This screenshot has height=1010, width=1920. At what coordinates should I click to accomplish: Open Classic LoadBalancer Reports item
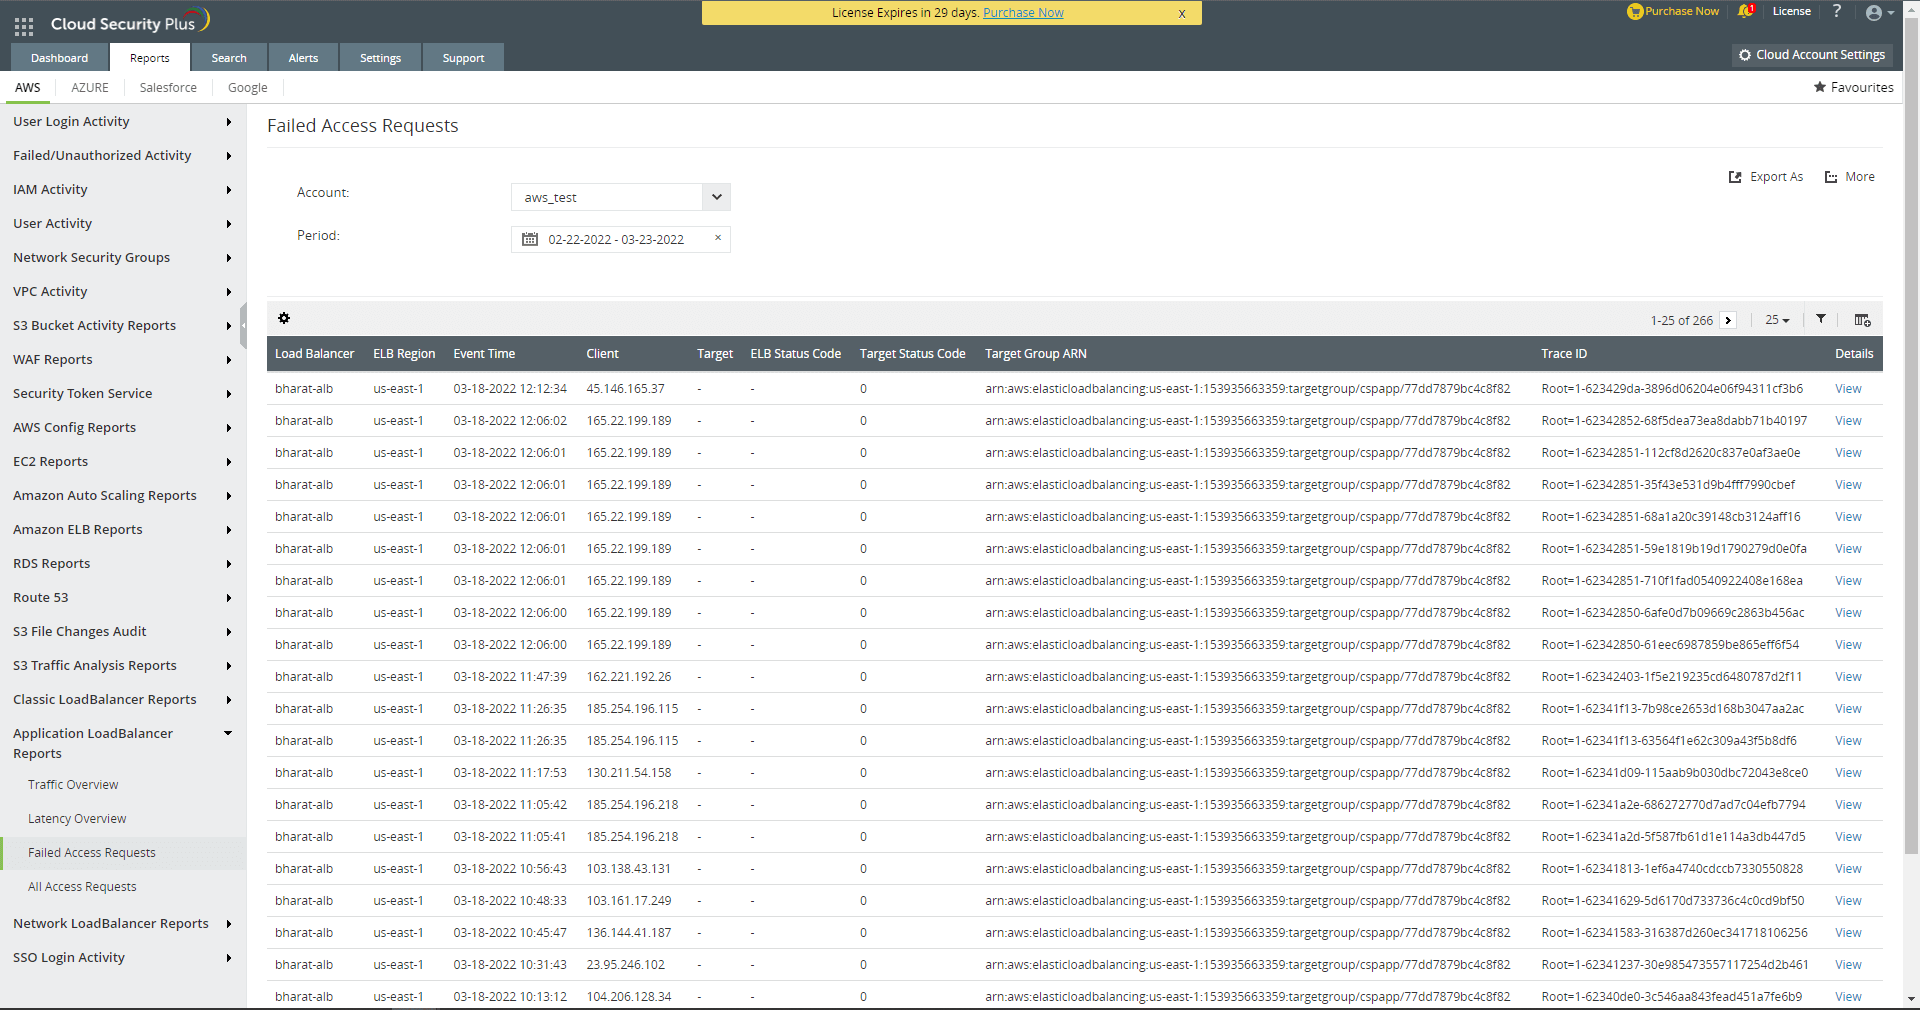click(123, 699)
